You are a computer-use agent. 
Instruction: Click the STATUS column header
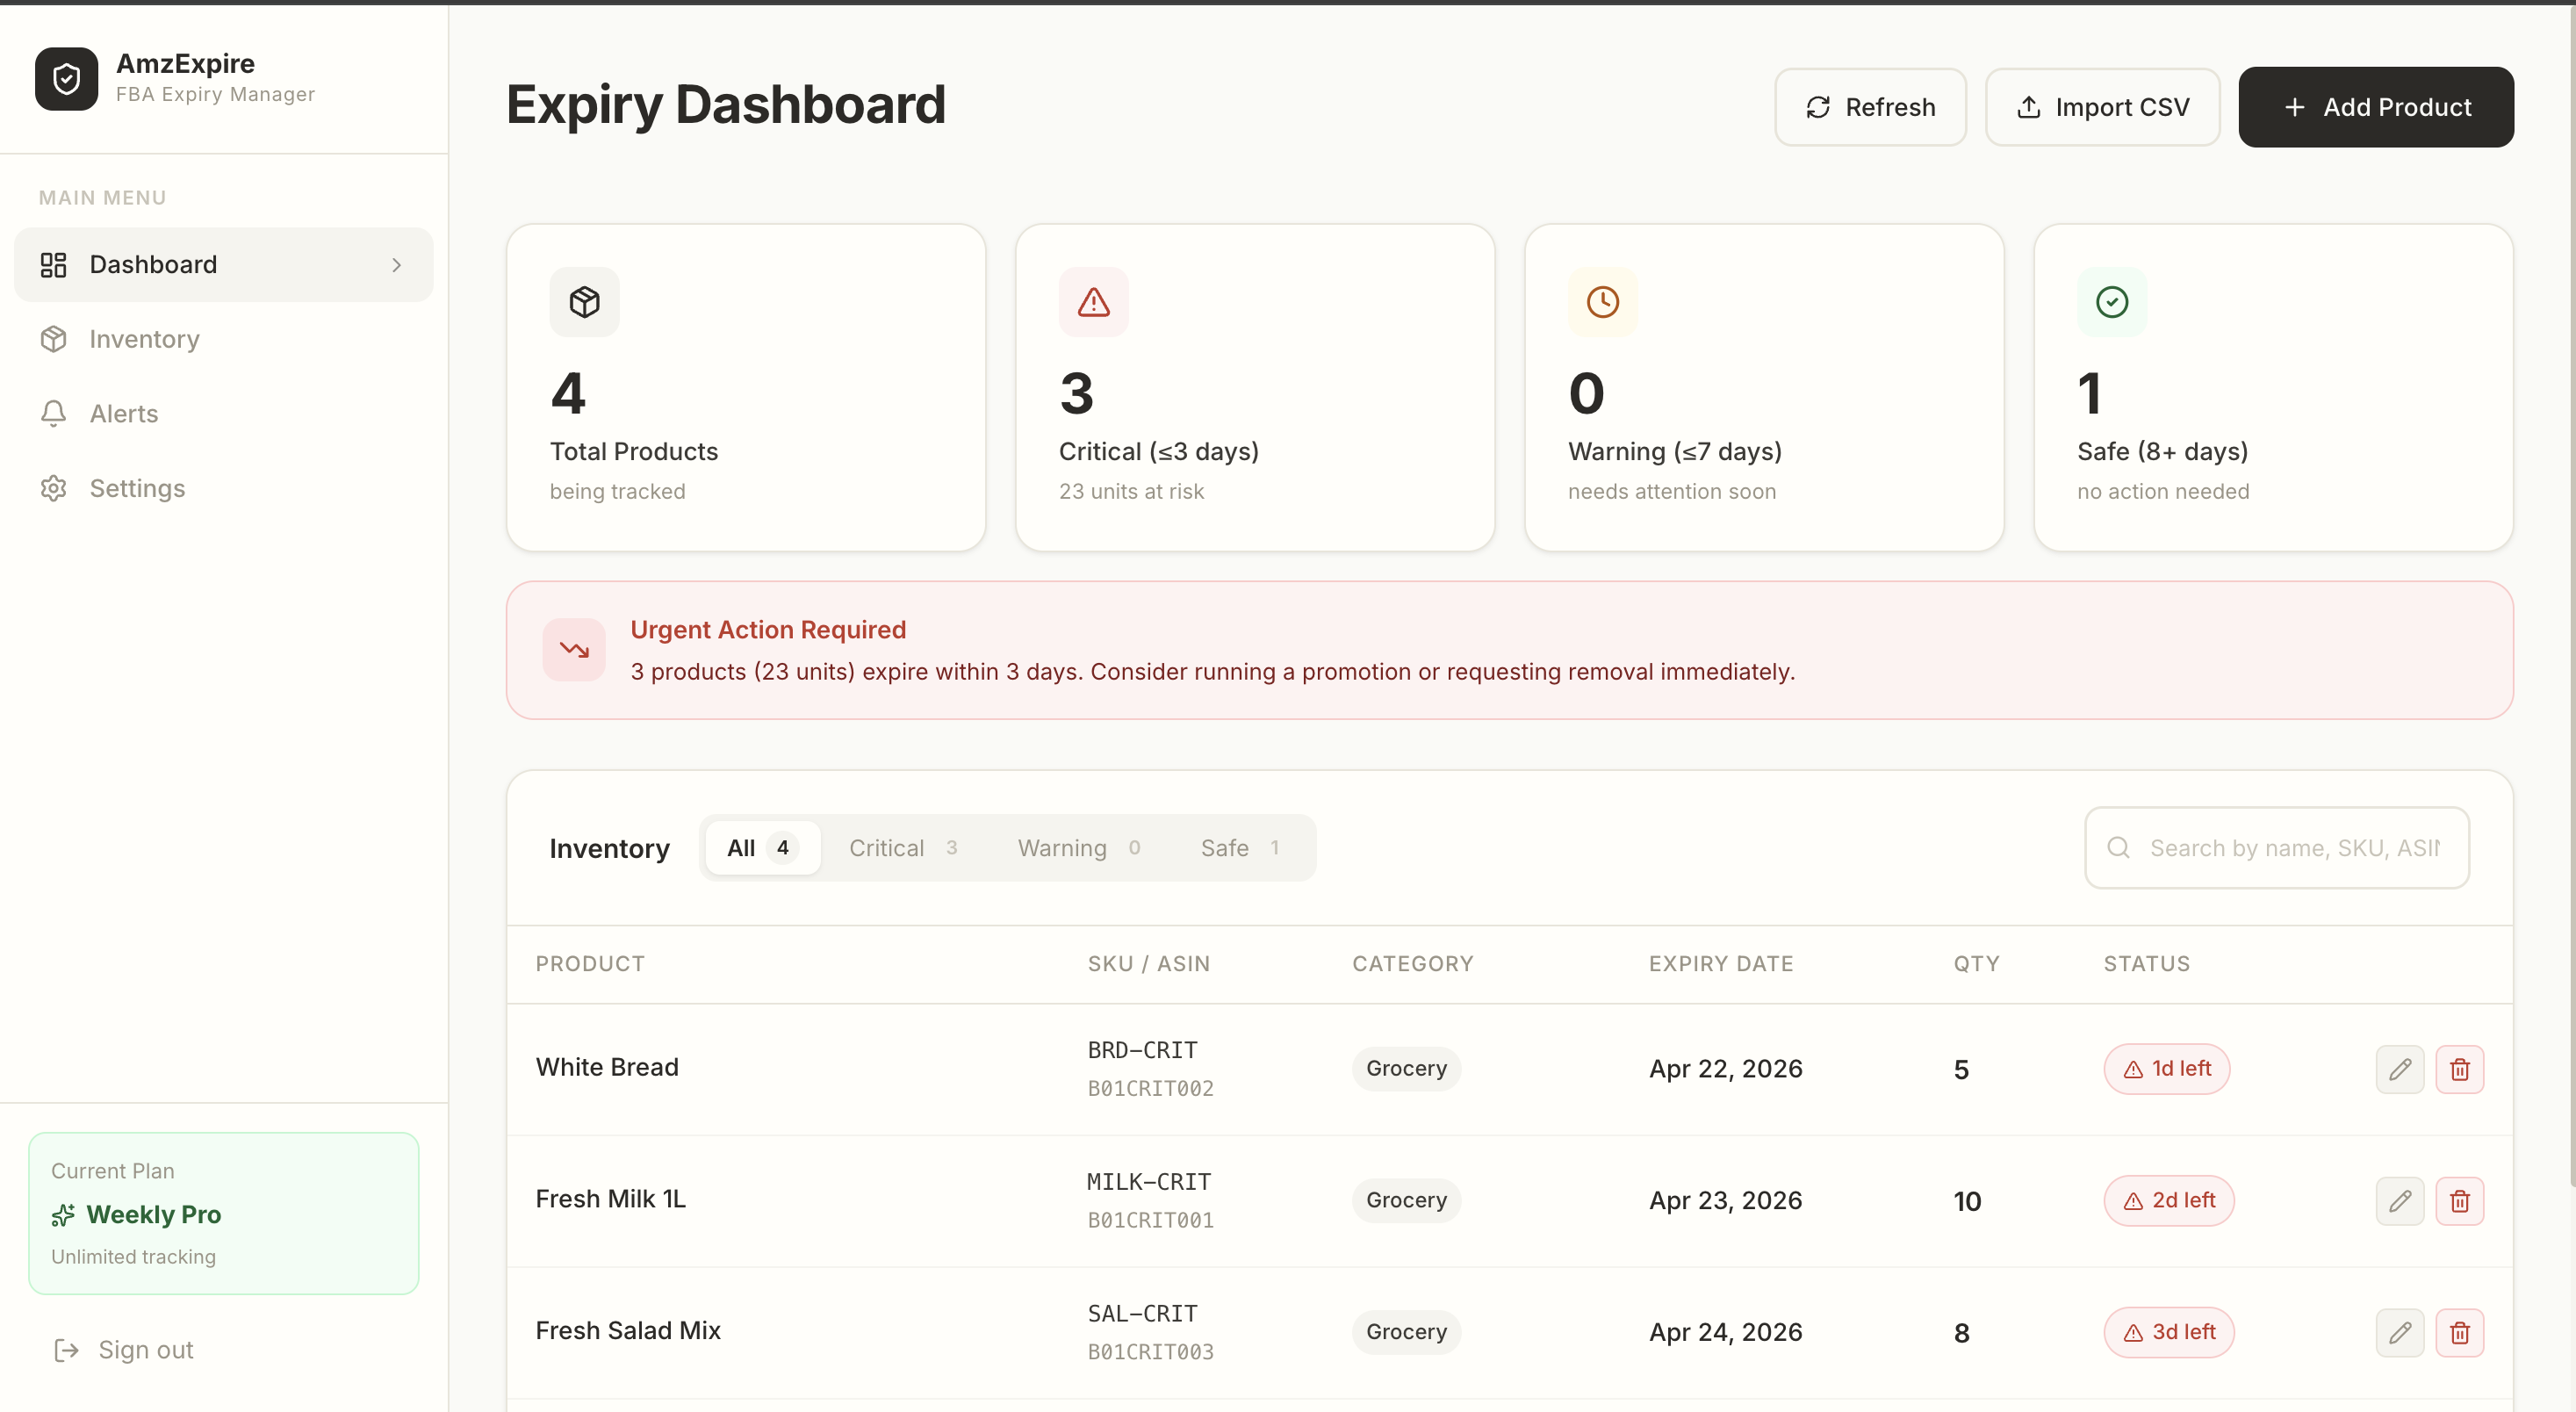tap(2147, 964)
